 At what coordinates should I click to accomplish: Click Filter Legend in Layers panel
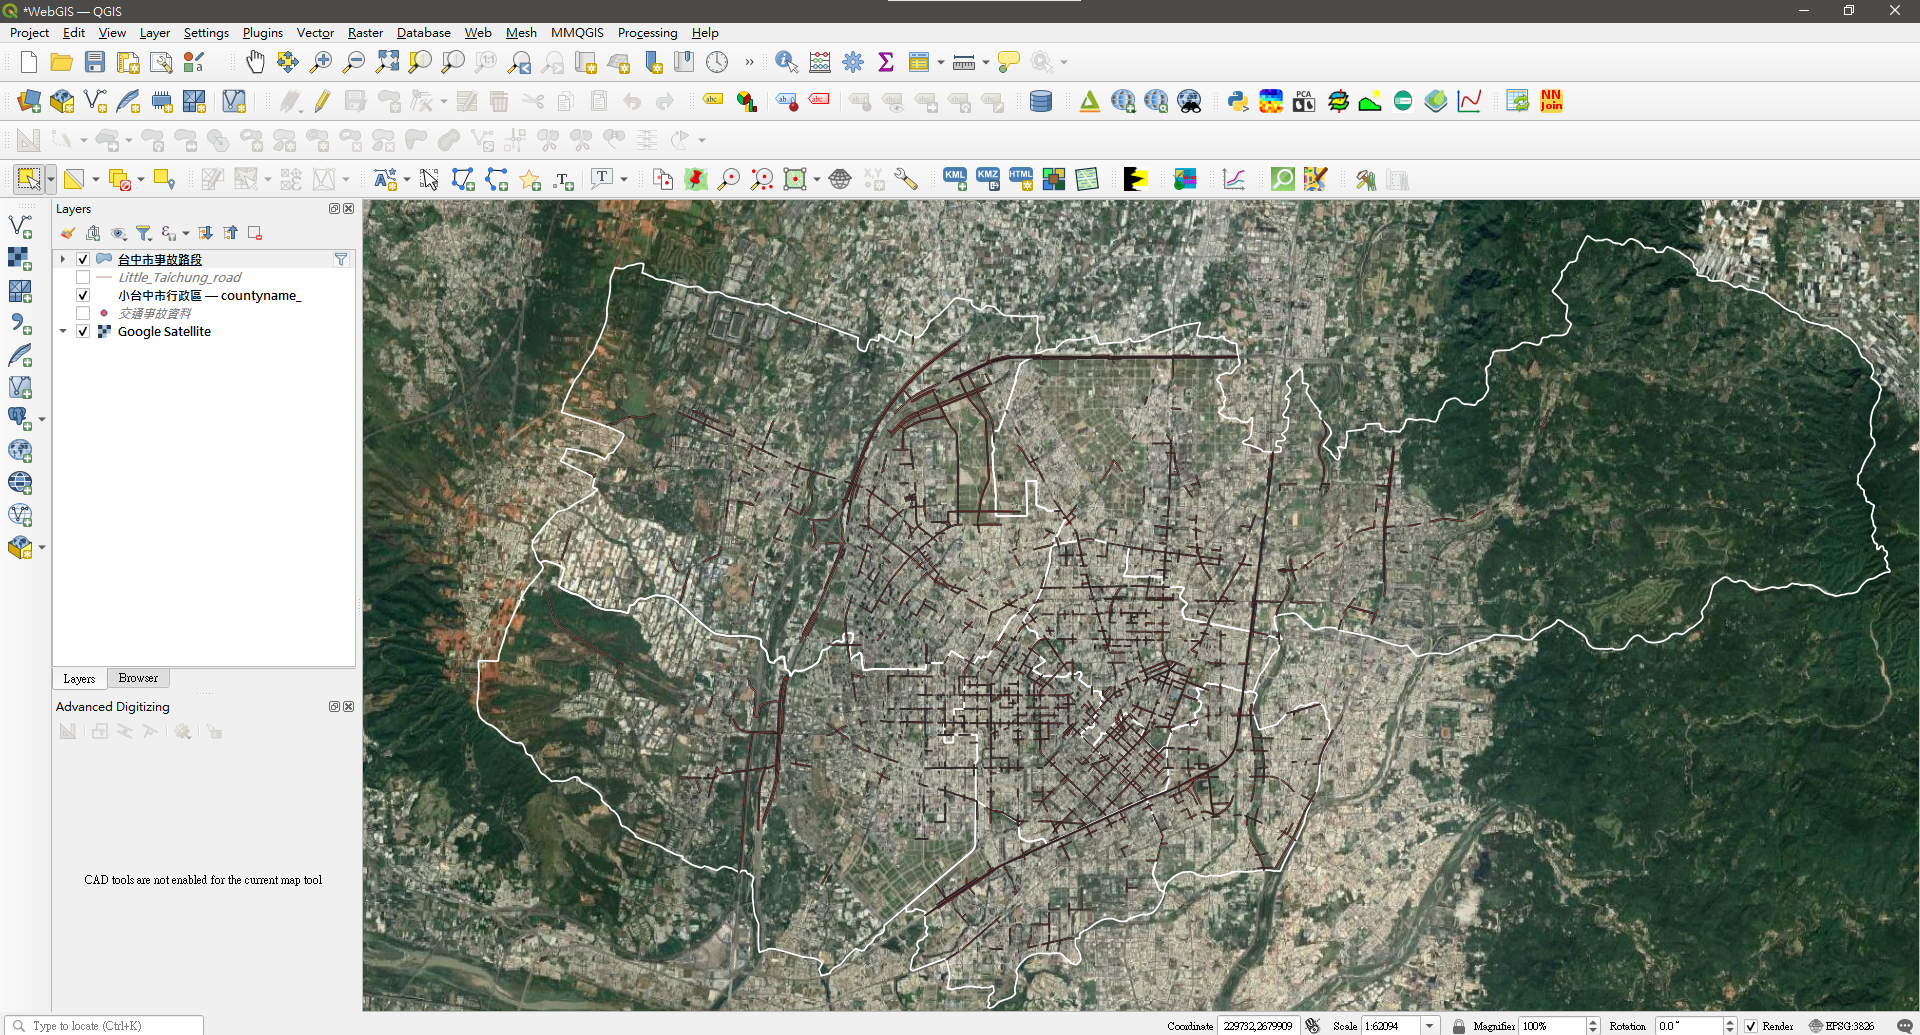pyautogui.click(x=143, y=232)
